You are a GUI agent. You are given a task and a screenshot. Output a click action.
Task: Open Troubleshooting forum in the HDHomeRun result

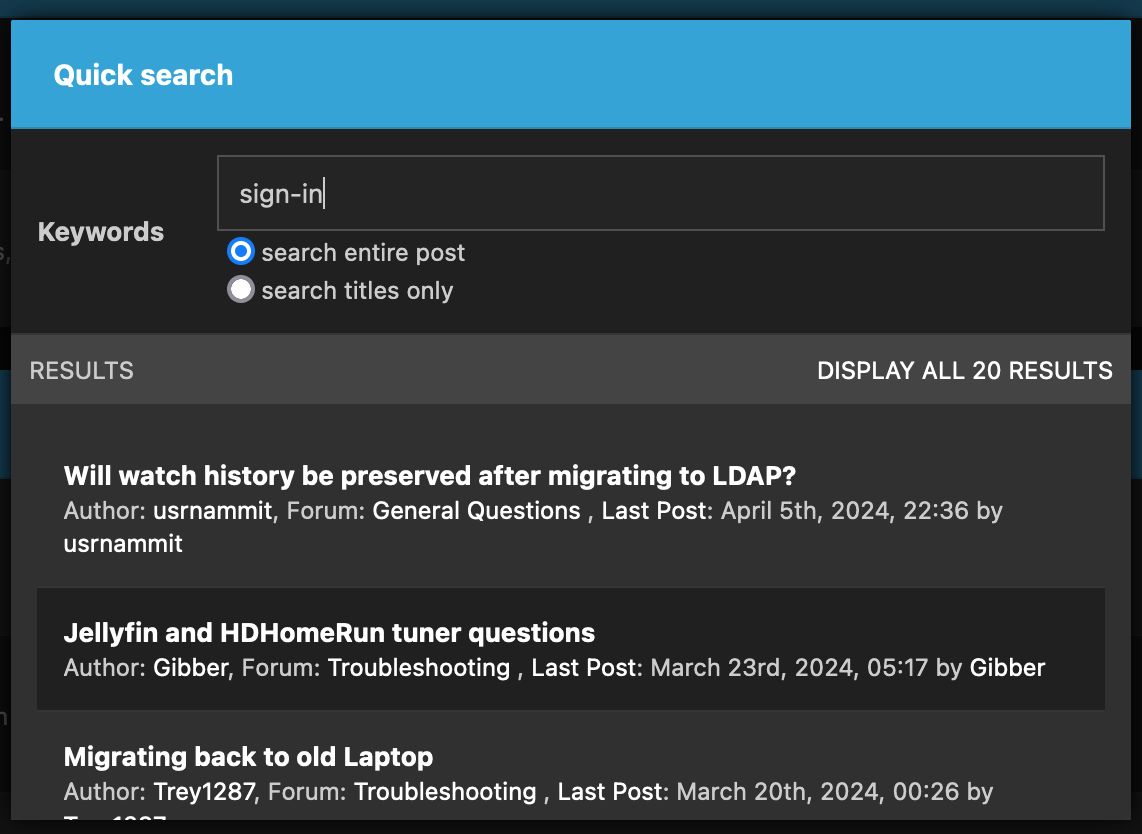click(419, 668)
